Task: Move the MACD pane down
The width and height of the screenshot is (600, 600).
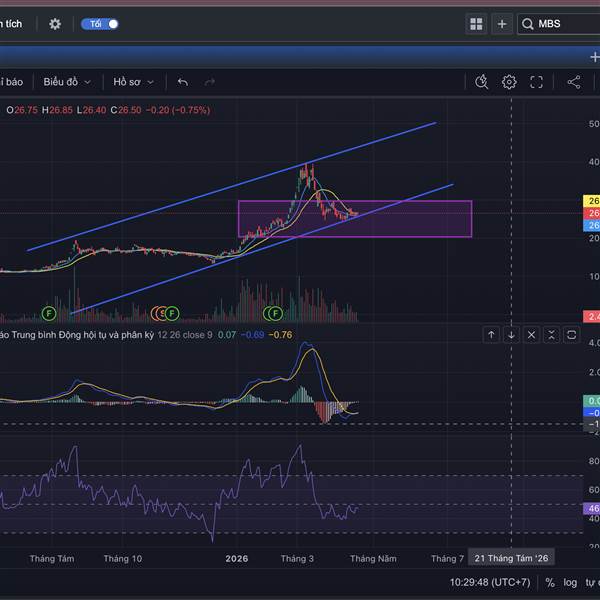Action: pos(511,335)
